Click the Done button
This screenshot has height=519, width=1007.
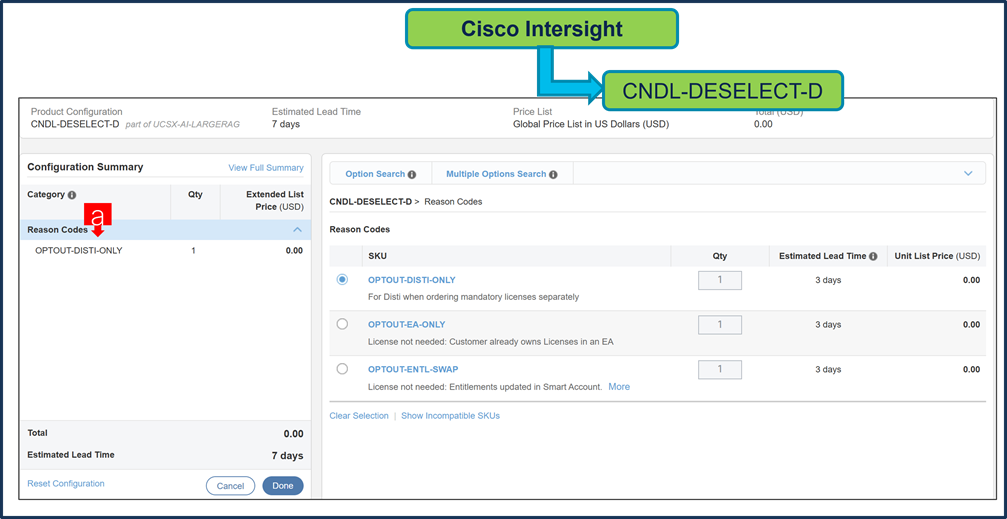(283, 486)
